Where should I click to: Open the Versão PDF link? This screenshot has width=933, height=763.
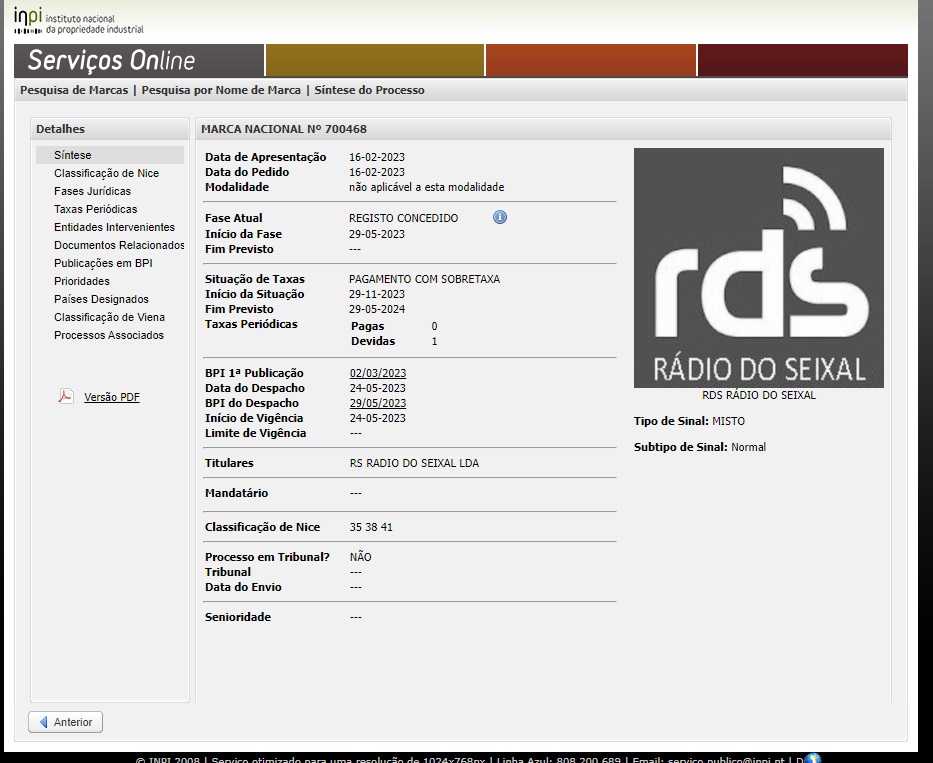click(112, 397)
